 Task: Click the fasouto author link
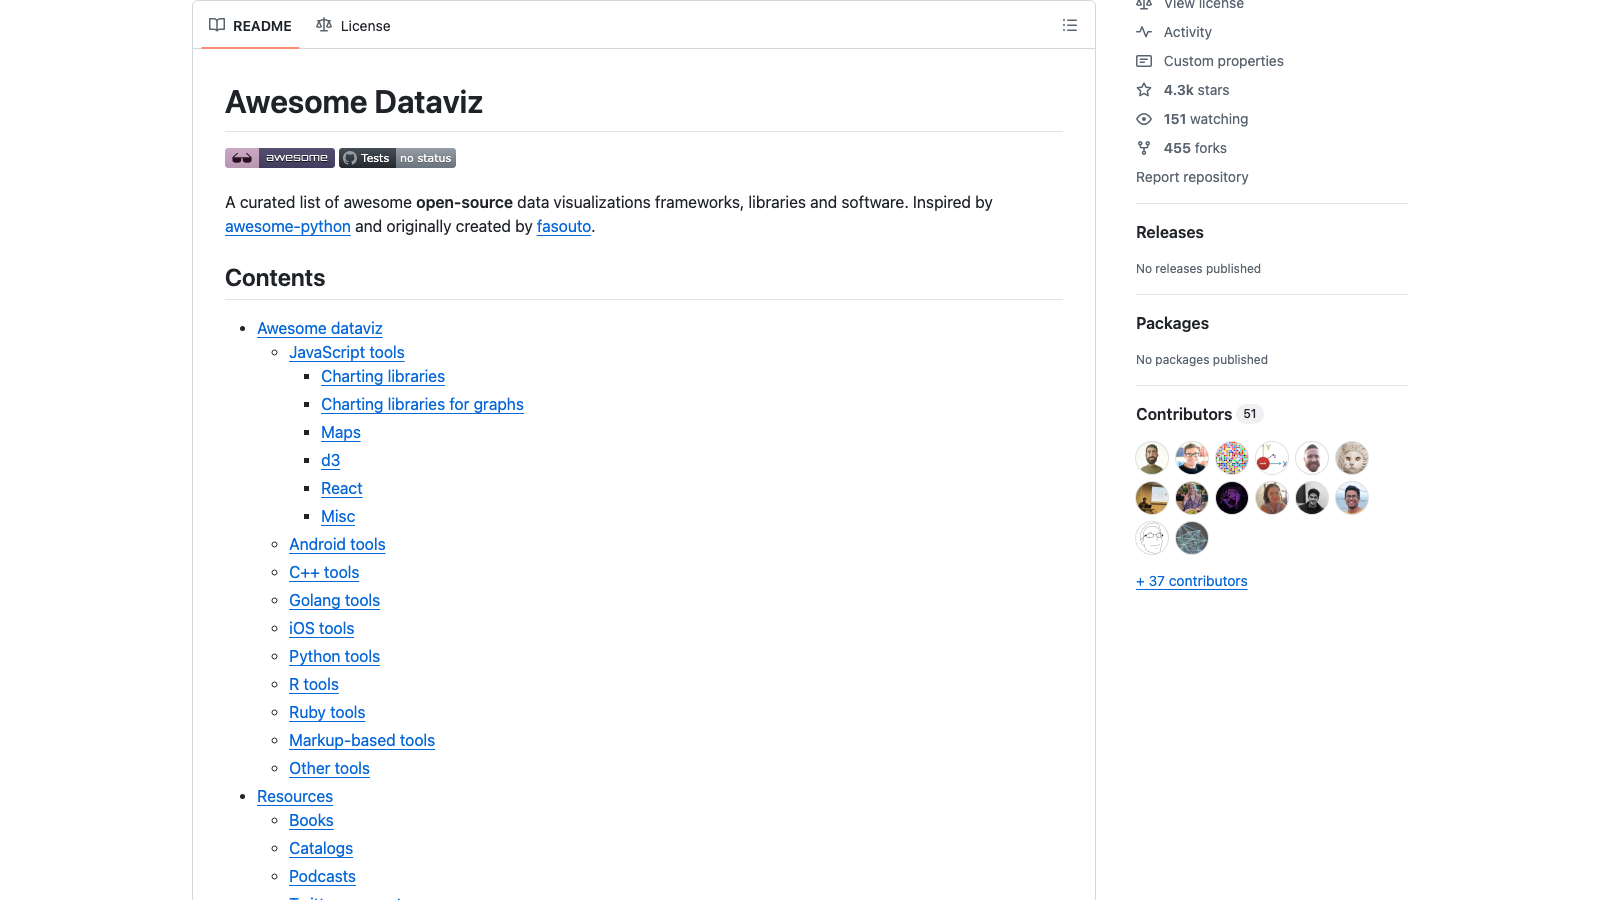563,226
